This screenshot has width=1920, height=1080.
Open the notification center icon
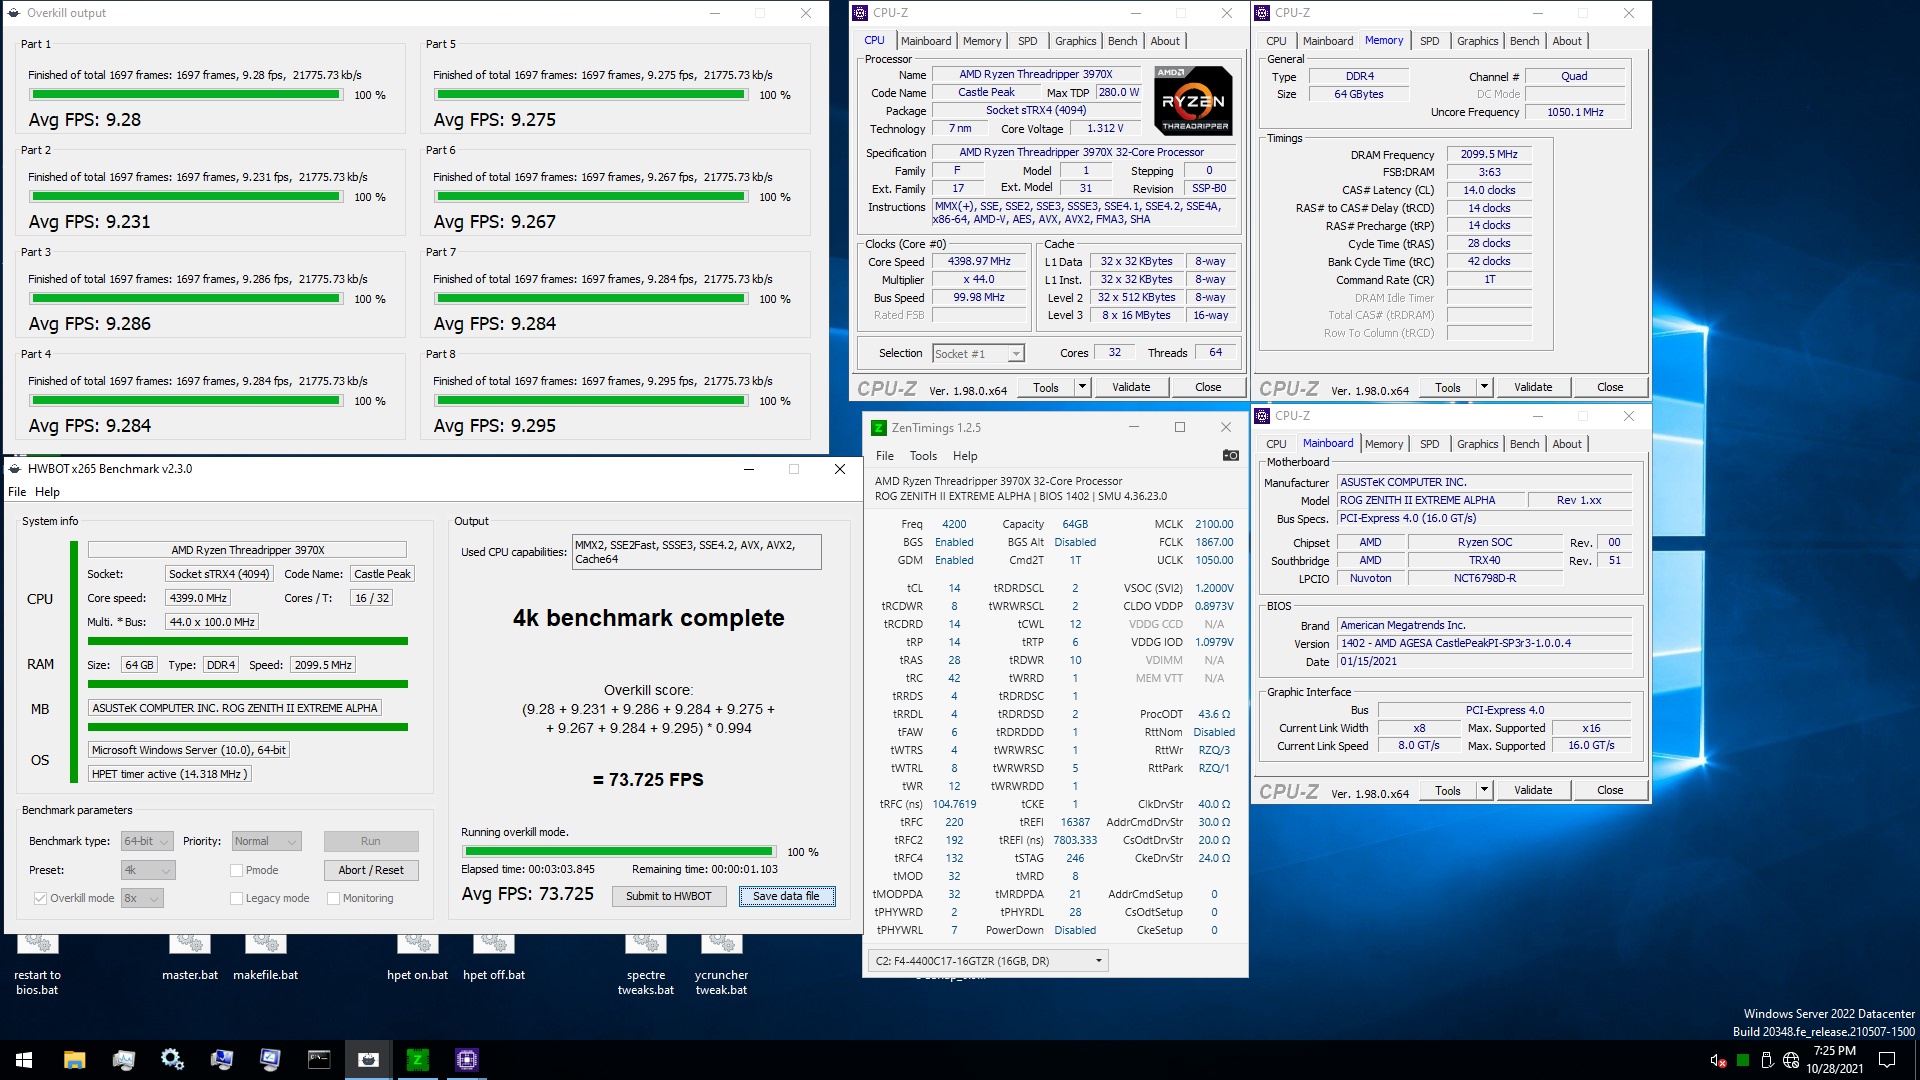(x=1887, y=1060)
